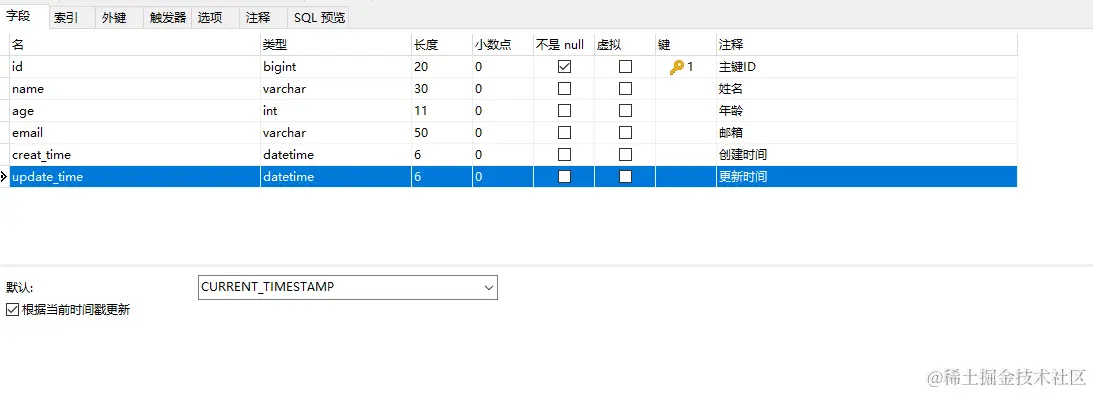Enable Not null for the name field
This screenshot has width=1093, height=394.
pos(565,89)
